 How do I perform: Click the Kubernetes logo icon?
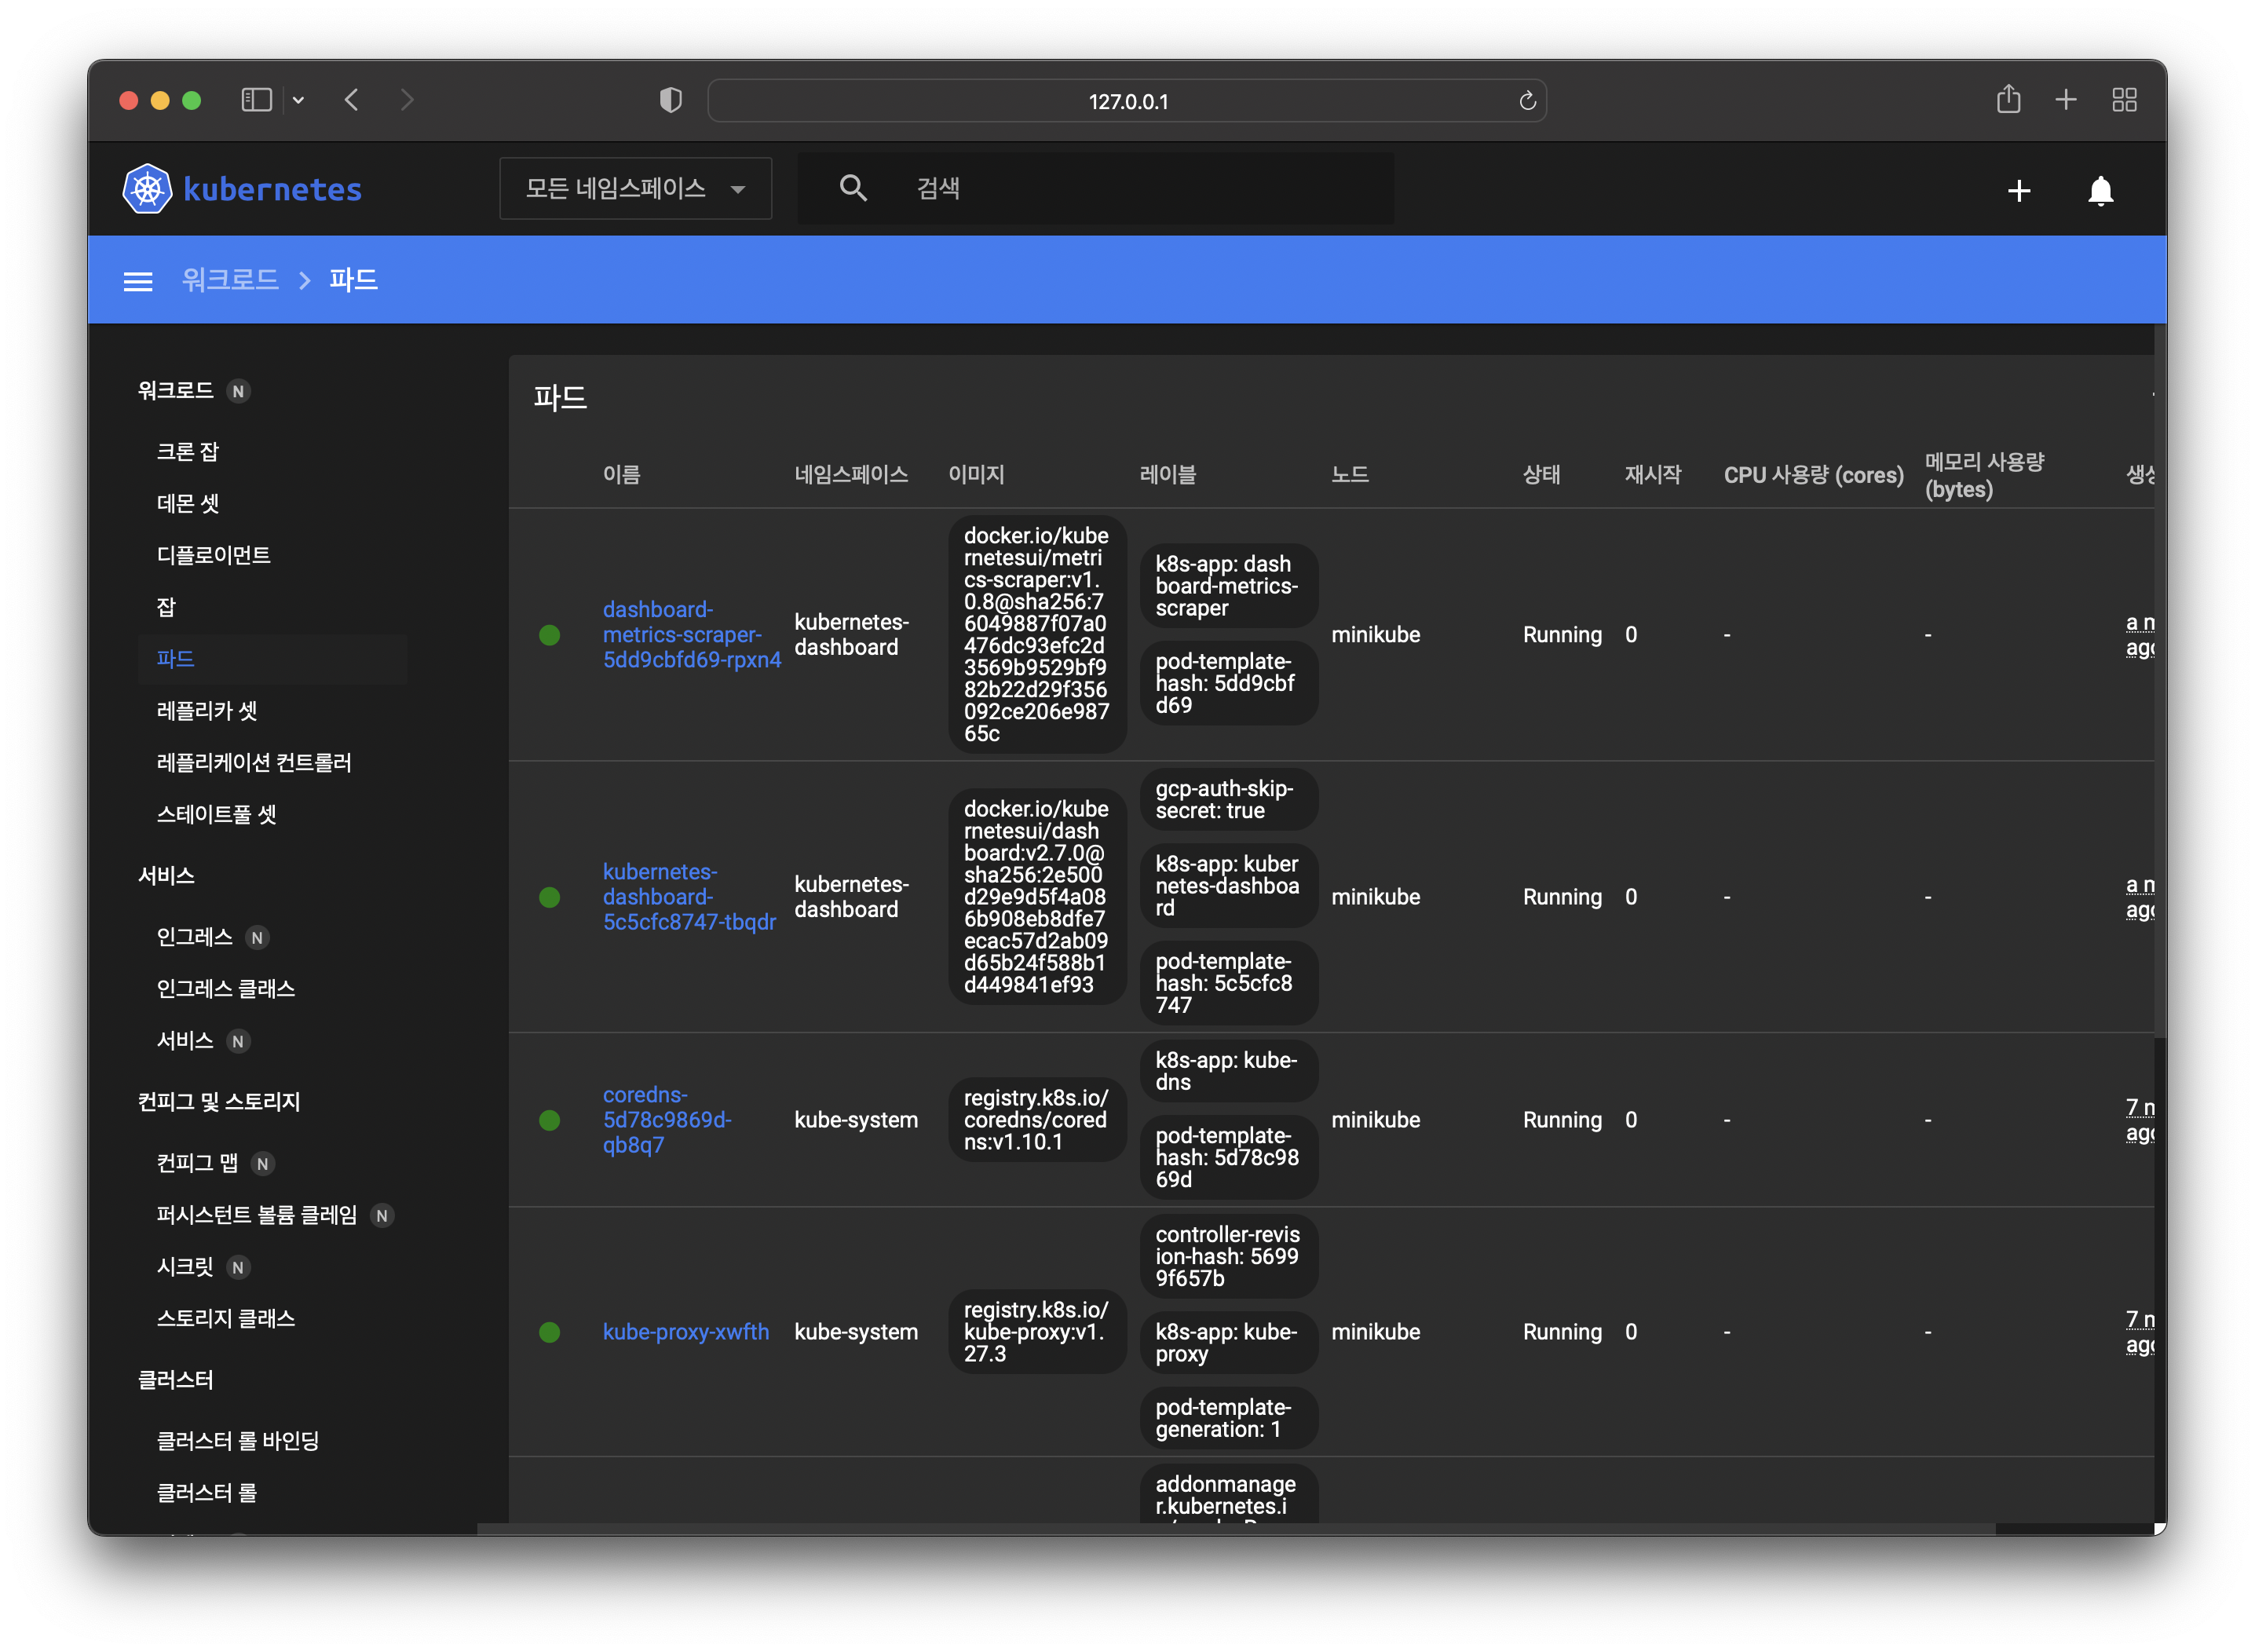pos(147,188)
